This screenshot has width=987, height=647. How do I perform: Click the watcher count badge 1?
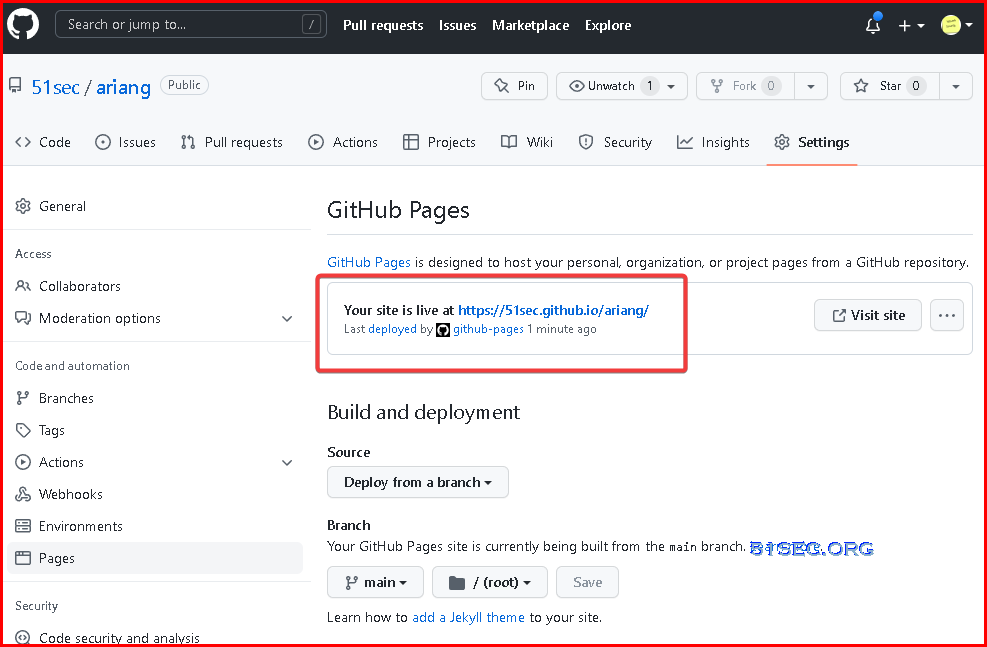tap(650, 86)
